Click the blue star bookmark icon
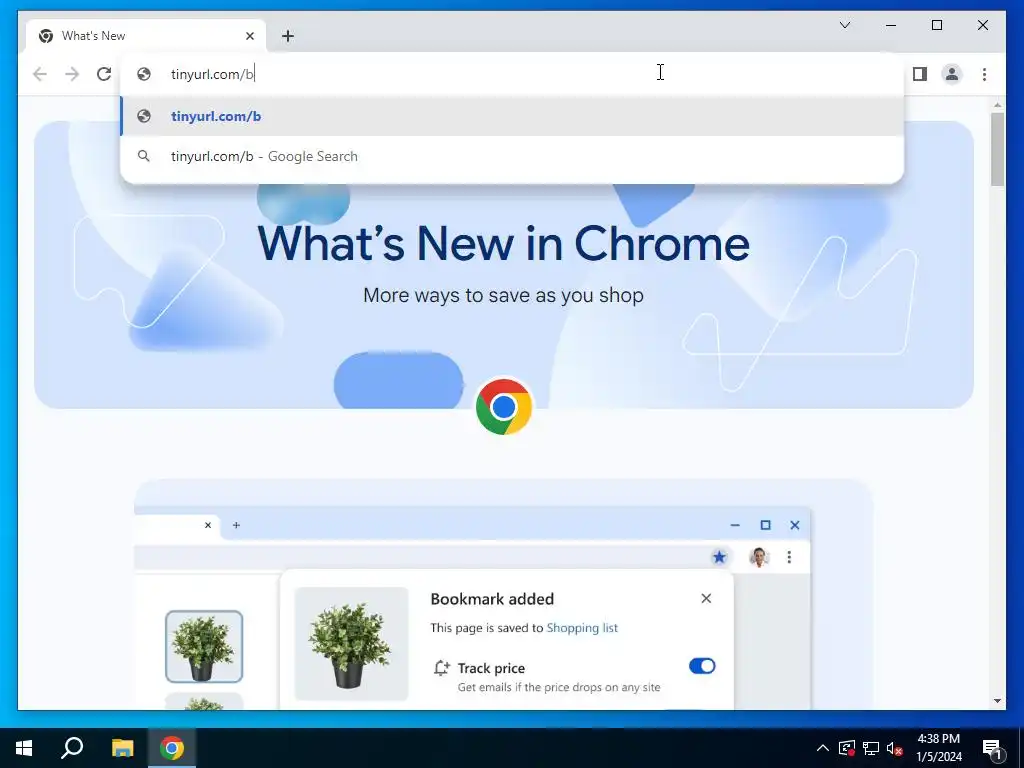This screenshot has height=768, width=1024. click(719, 557)
